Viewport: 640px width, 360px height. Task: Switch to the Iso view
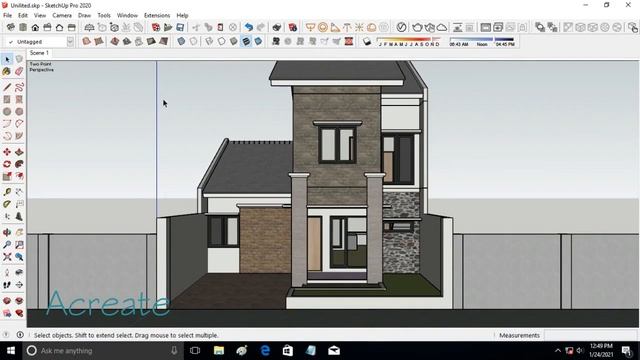click(x=11, y=27)
